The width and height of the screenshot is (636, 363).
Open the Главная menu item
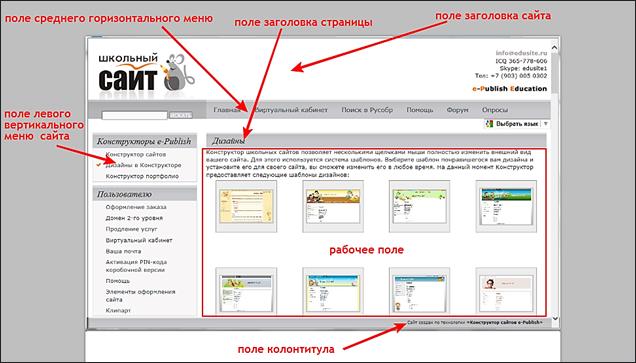[x=227, y=110]
